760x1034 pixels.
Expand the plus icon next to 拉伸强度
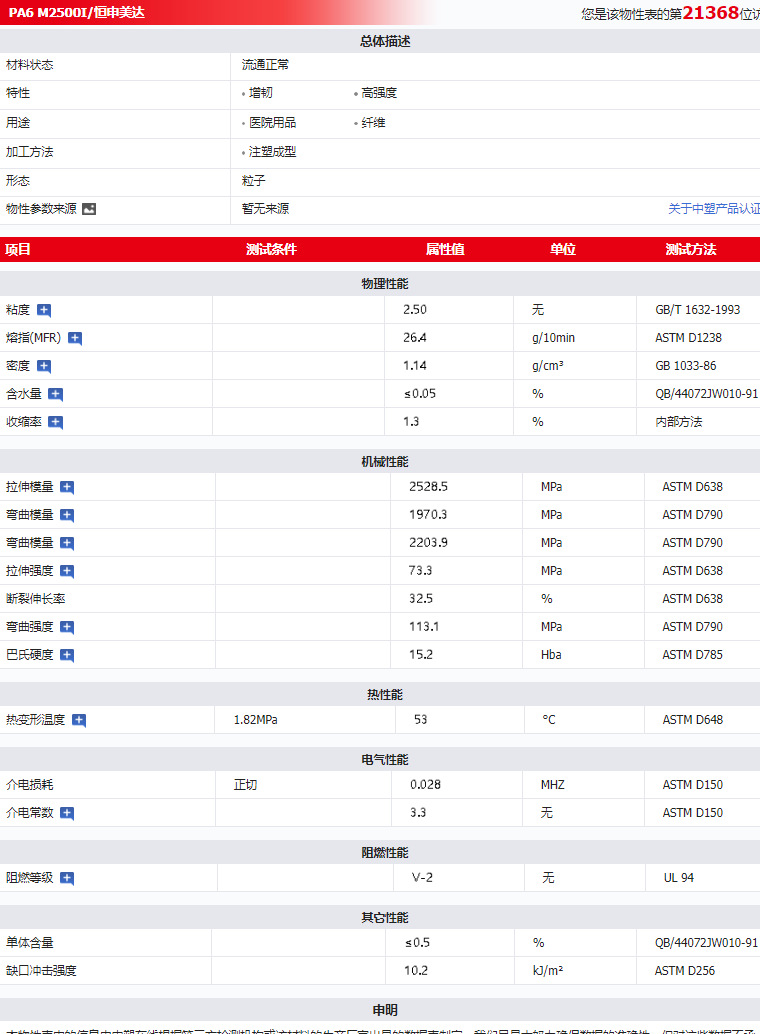67,571
